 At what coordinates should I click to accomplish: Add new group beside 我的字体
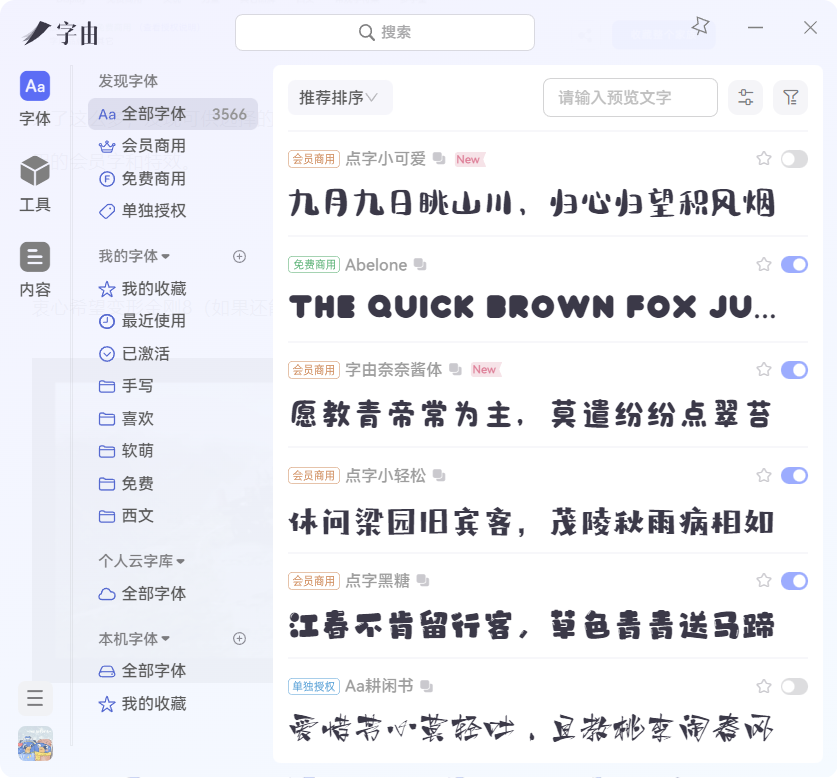[239, 256]
